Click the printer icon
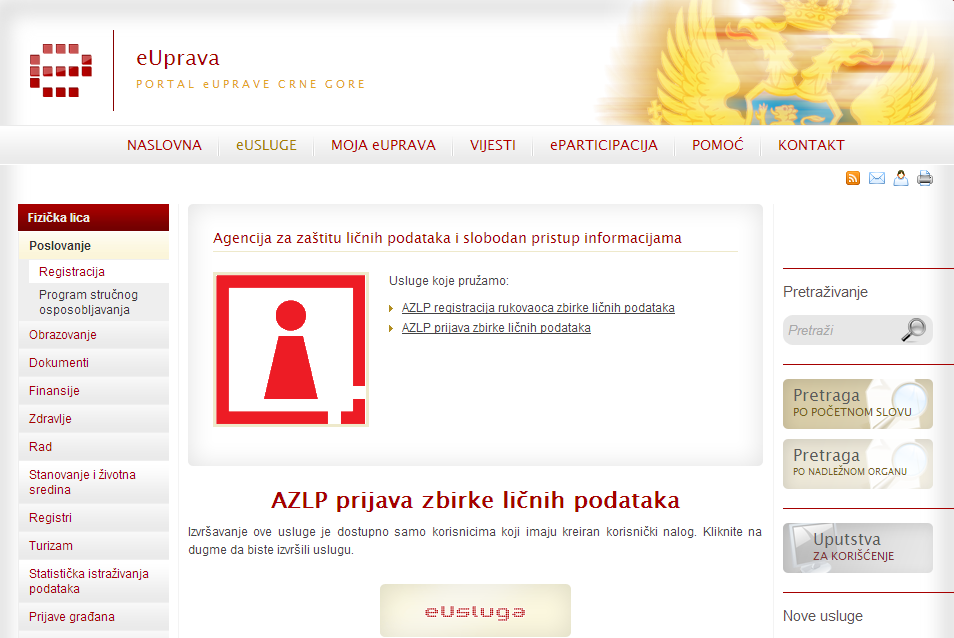Viewport: 954px width, 638px height. pos(925,178)
